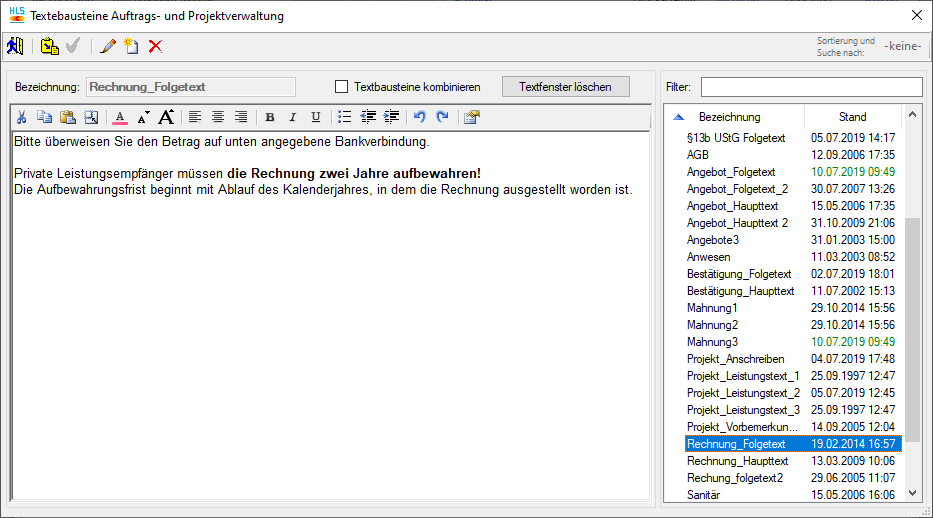Select Mahnung1 in the list

point(712,308)
